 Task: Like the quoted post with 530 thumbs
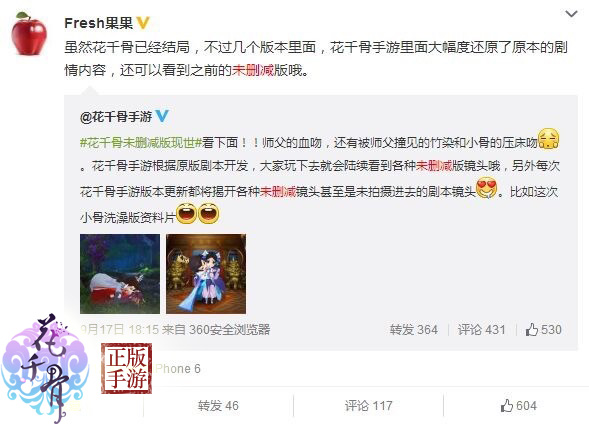click(543, 329)
